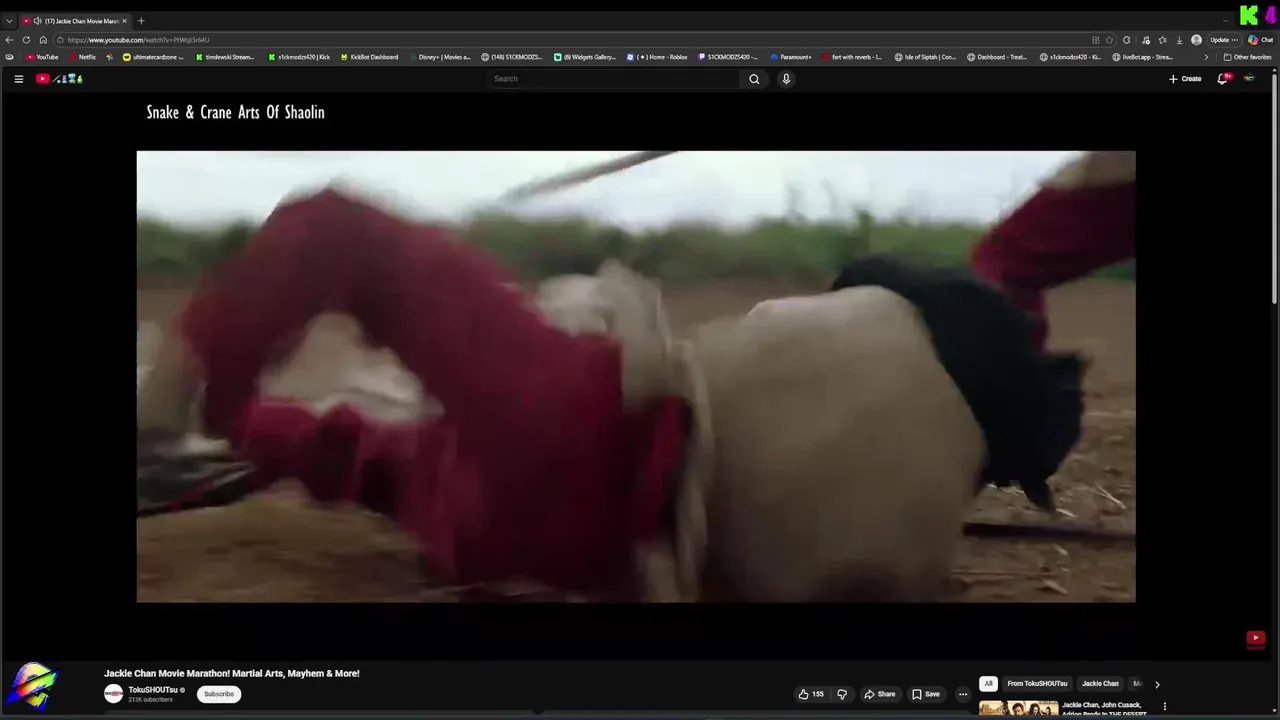Image resolution: width=1280 pixels, height=720 pixels.
Task: Select From TokuSHOUTsu filter chip
Action: [x=1037, y=684]
